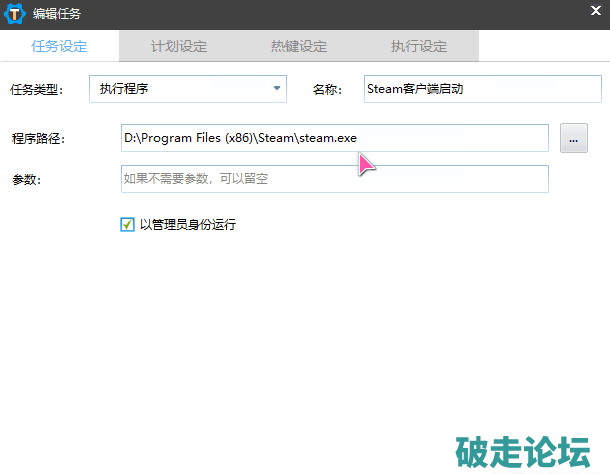Select the 执行设定 tab

coord(419,46)
